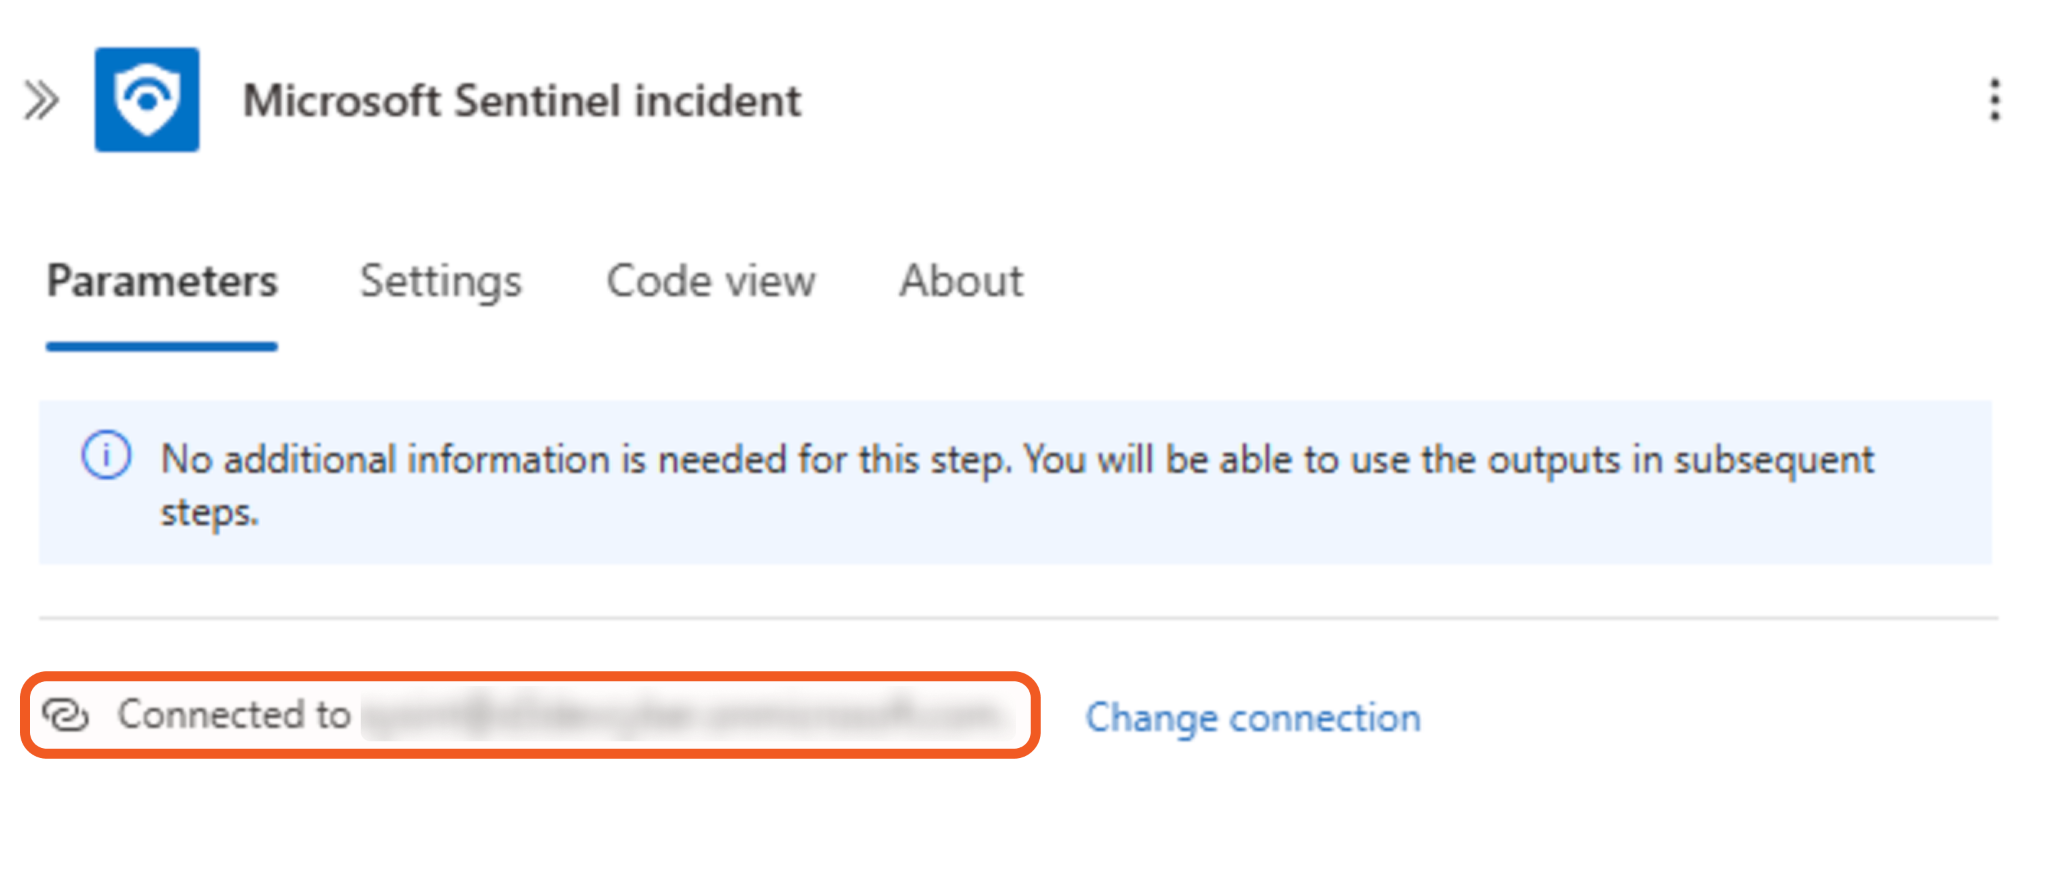This screenshot has height=873, width=2048.
Task: Switch to the Code view tab
Action: click(x=711, y=281)
